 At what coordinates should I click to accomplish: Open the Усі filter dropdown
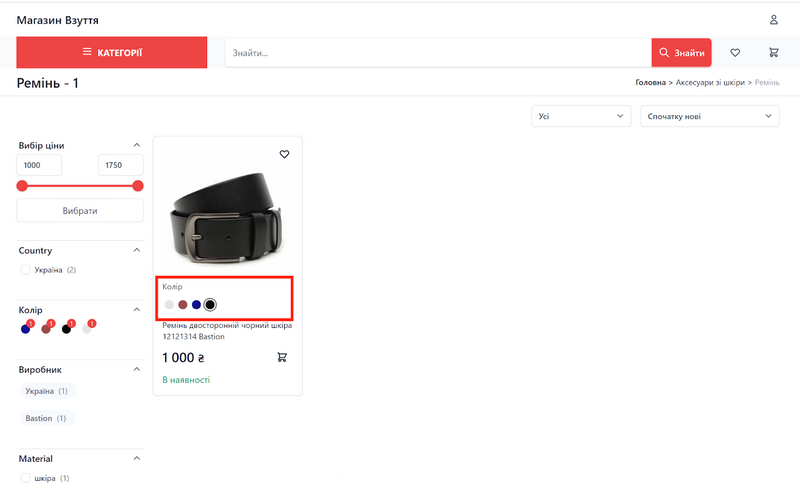(581, 116)
